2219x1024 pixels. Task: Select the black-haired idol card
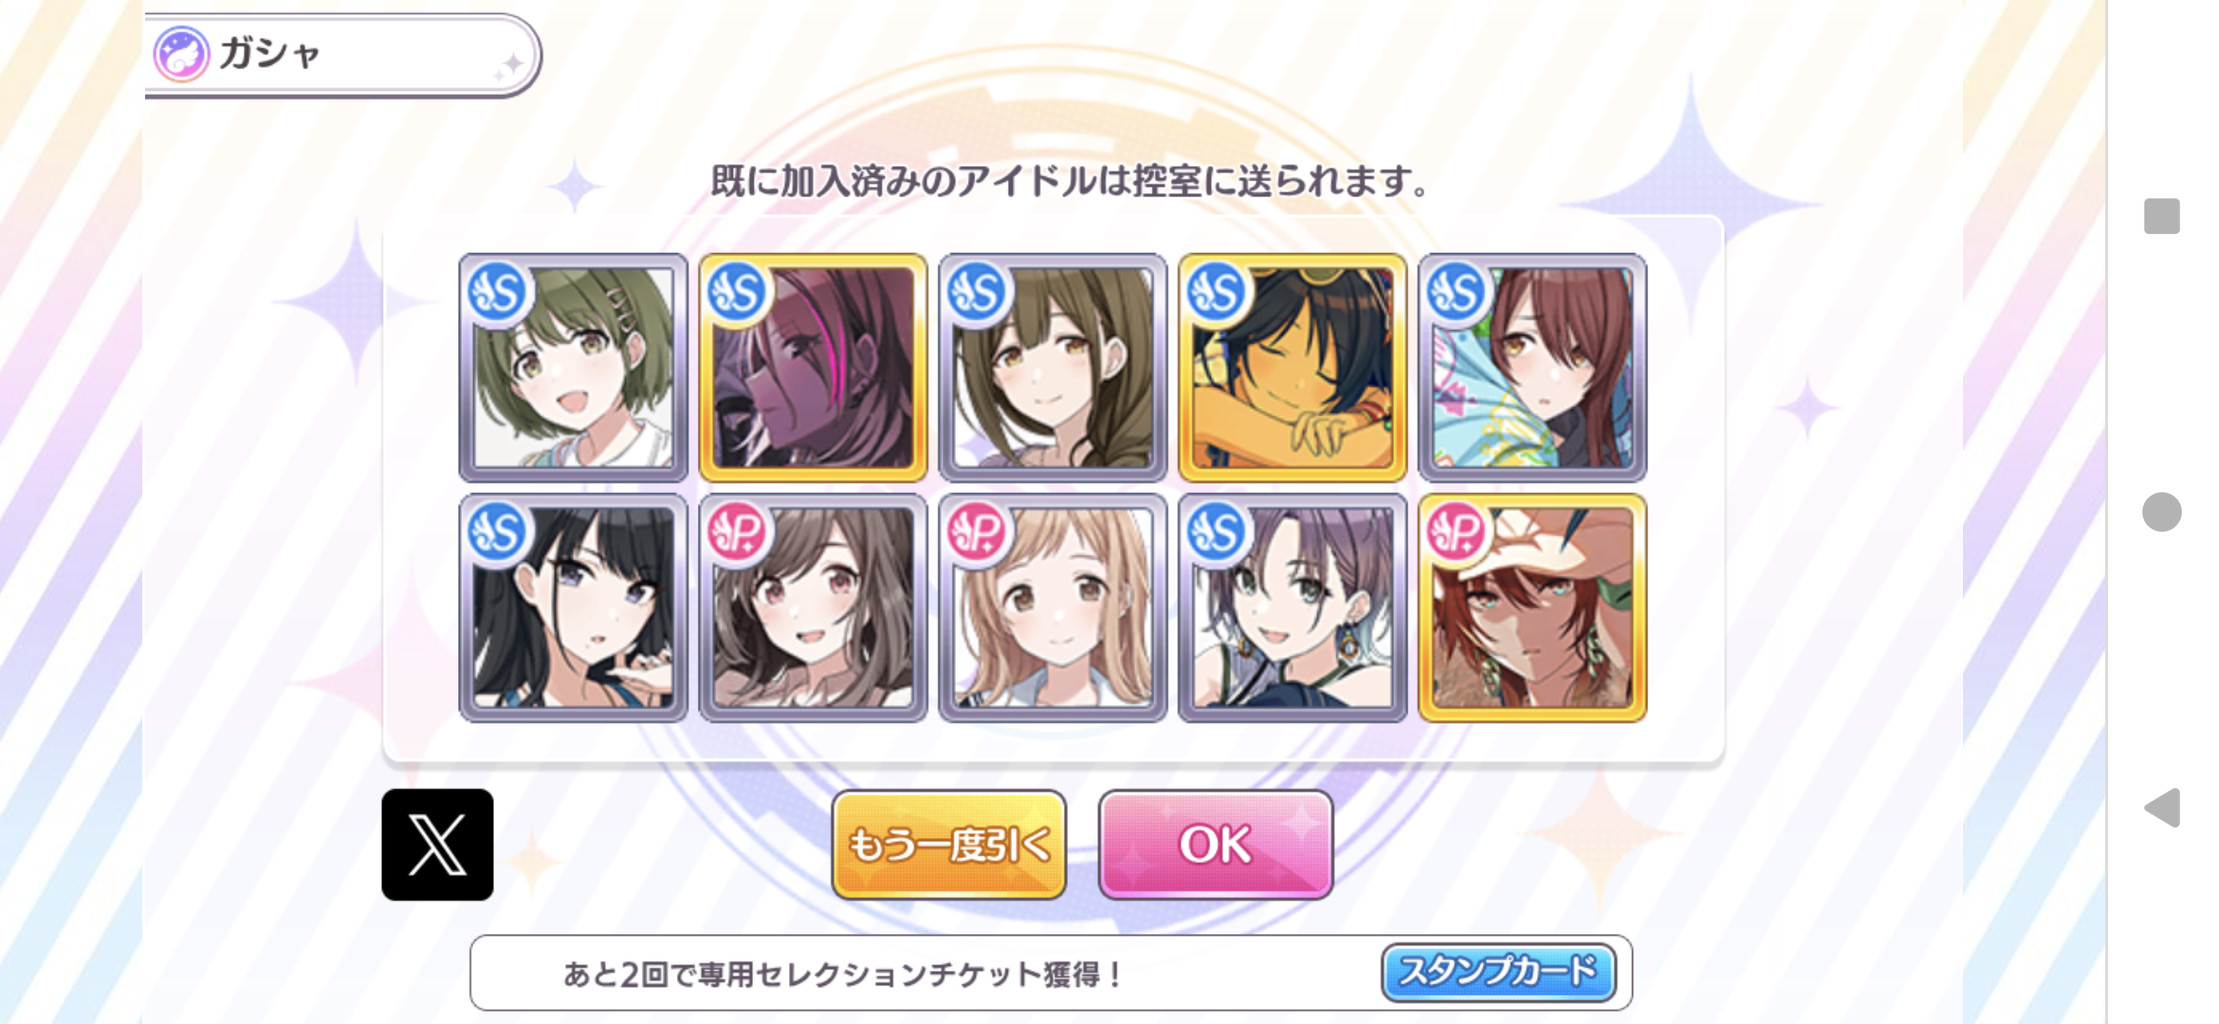[x=573, y=607]
